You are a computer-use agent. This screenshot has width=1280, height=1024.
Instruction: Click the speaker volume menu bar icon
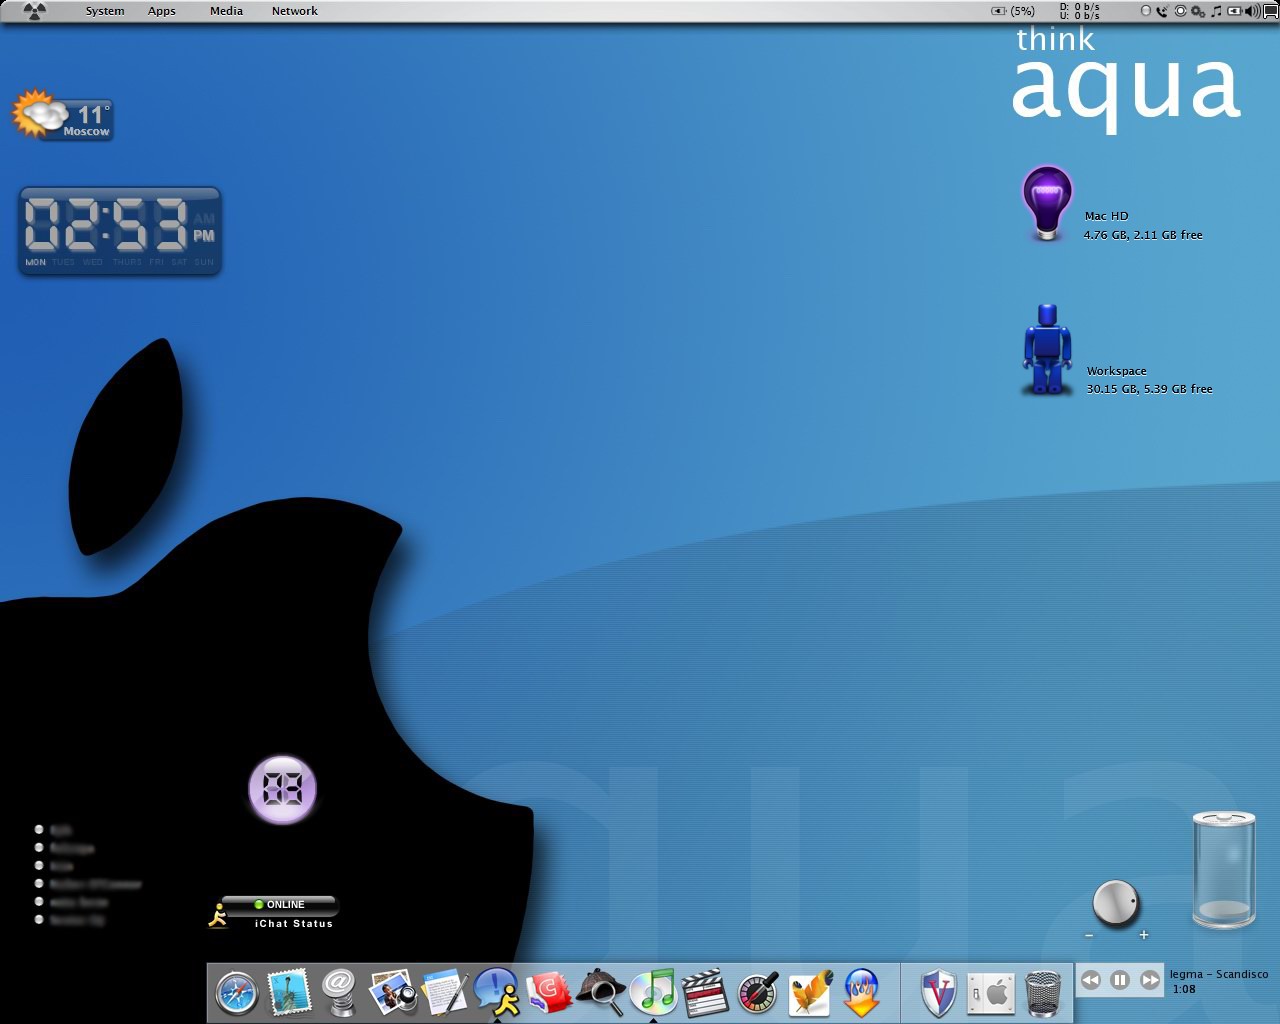[x=1252, y=11]
